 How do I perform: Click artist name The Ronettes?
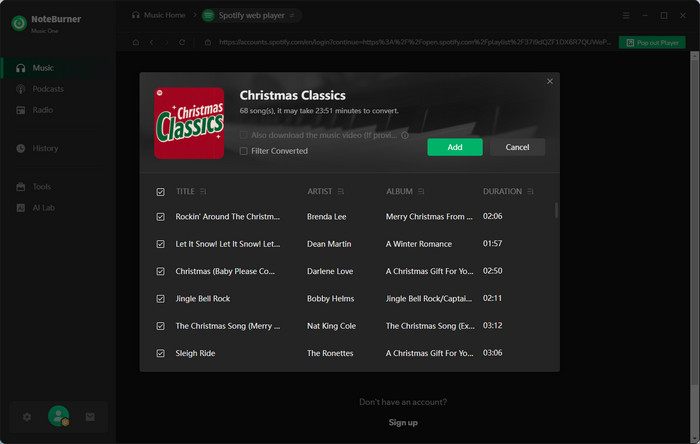tap(330, 353)
